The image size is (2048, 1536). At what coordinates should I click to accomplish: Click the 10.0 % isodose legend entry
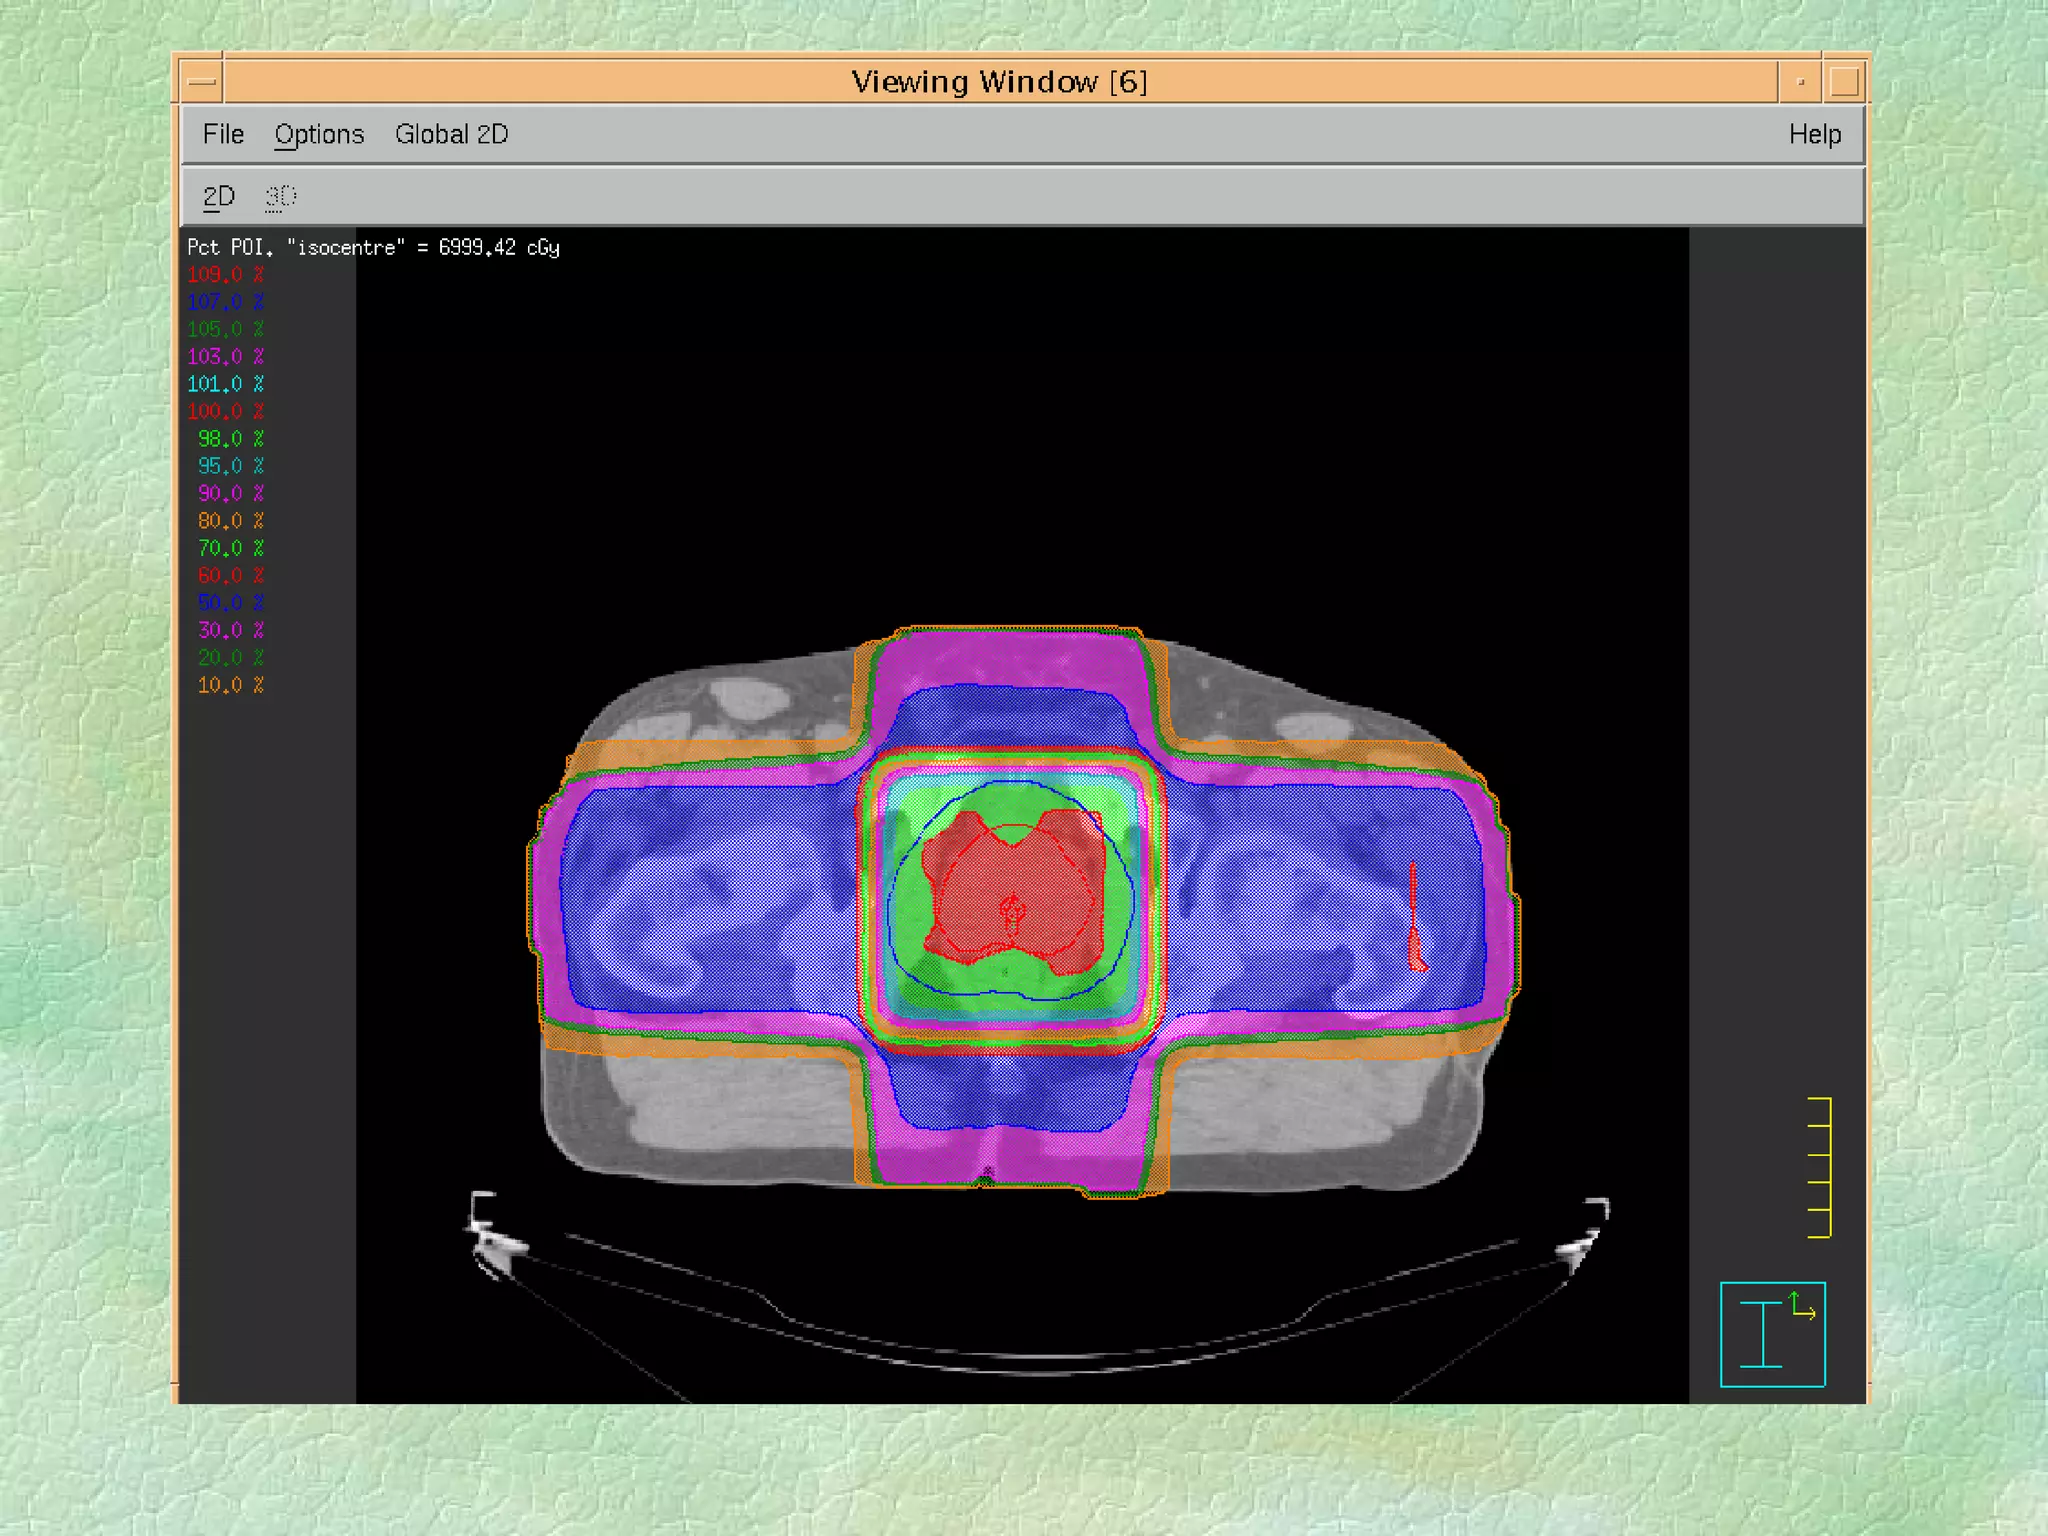[x=230, y=685]
